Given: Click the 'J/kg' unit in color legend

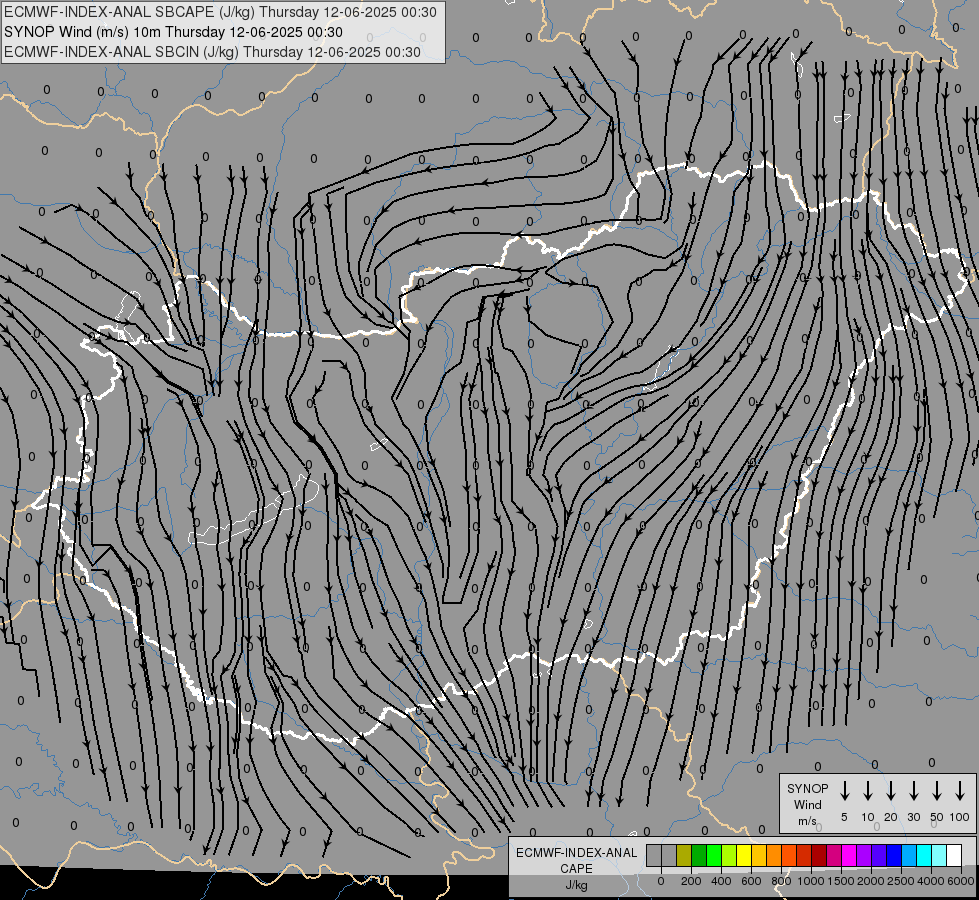Looking at the screenshot, I should [x=576, y=885].
